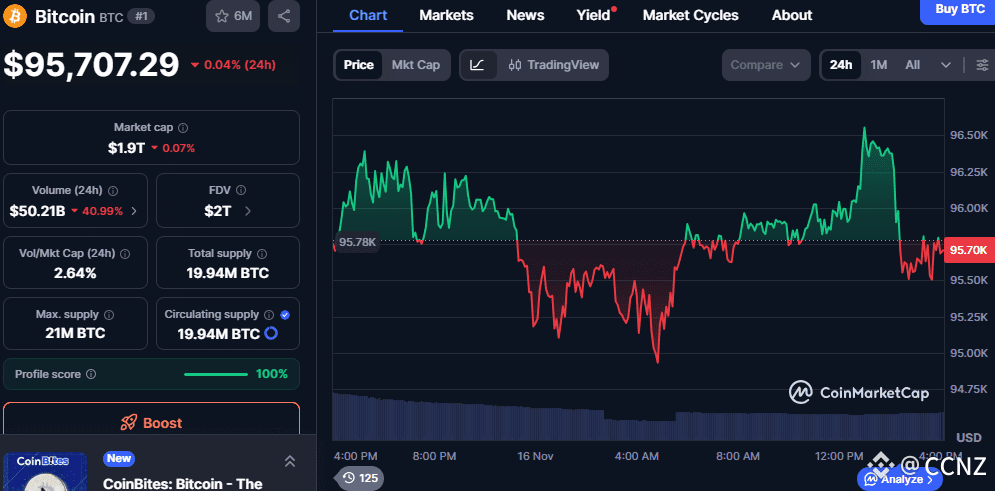995x491 pixels.
Task: Expand more time range options chevron
Action: coord(946,65)
